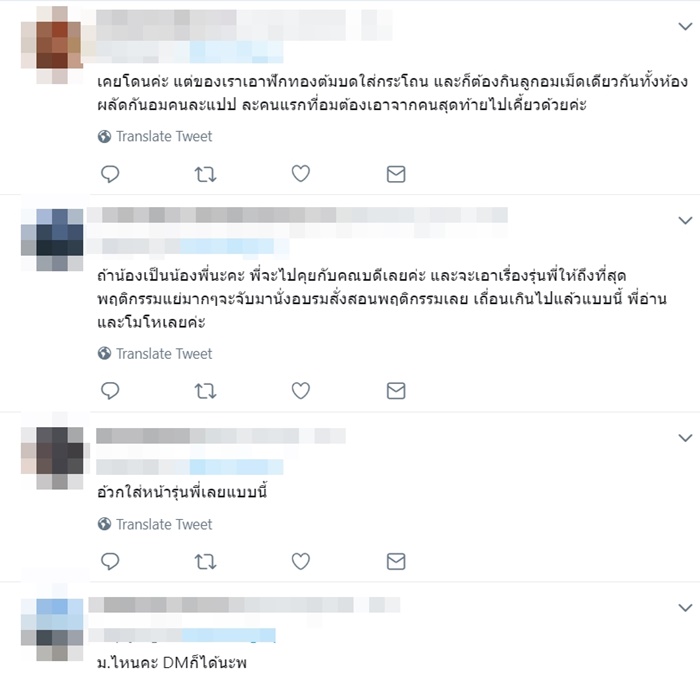Retweet the first tweet

[205, 174]
